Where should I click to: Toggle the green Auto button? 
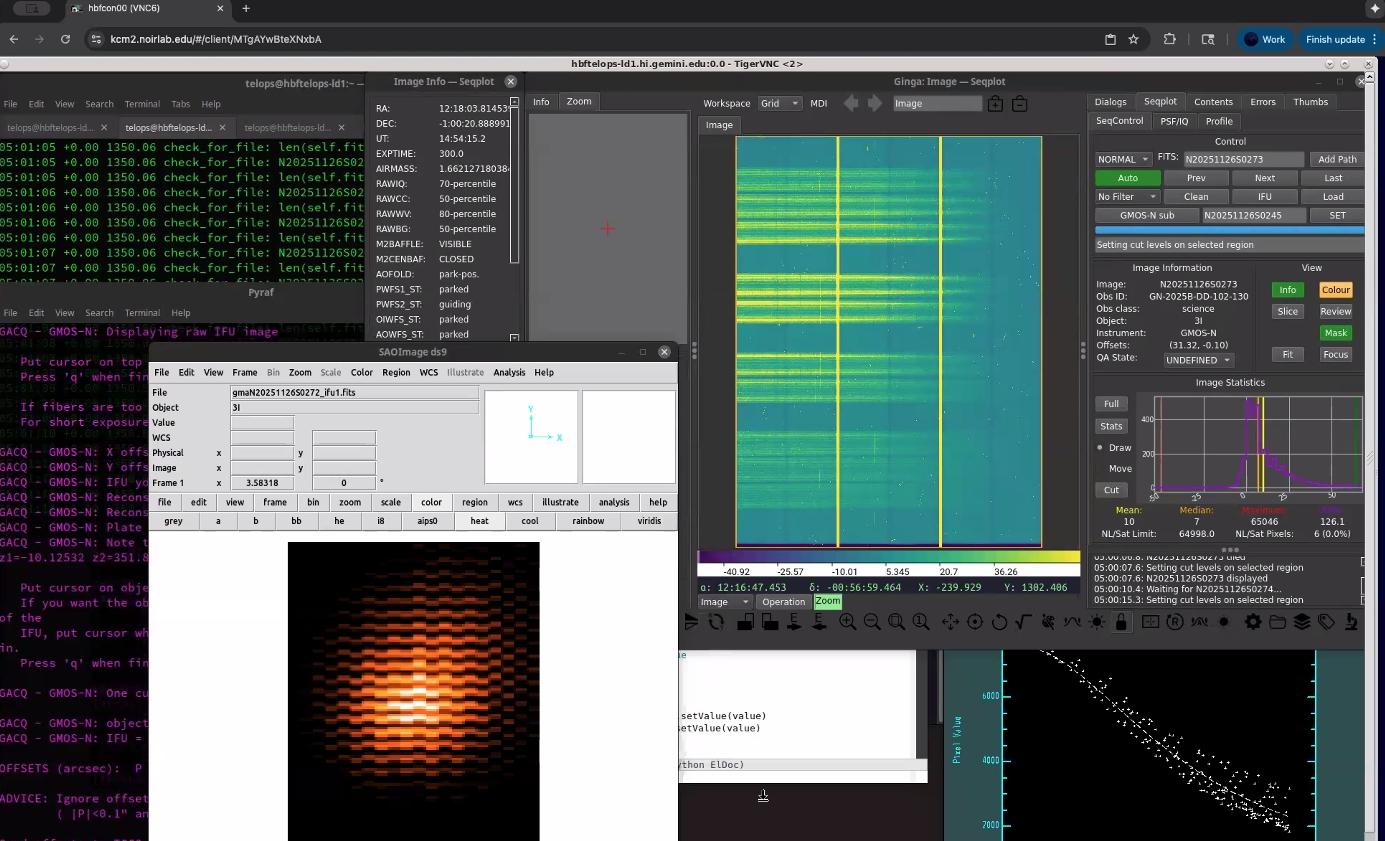[x=1127, y=178]
